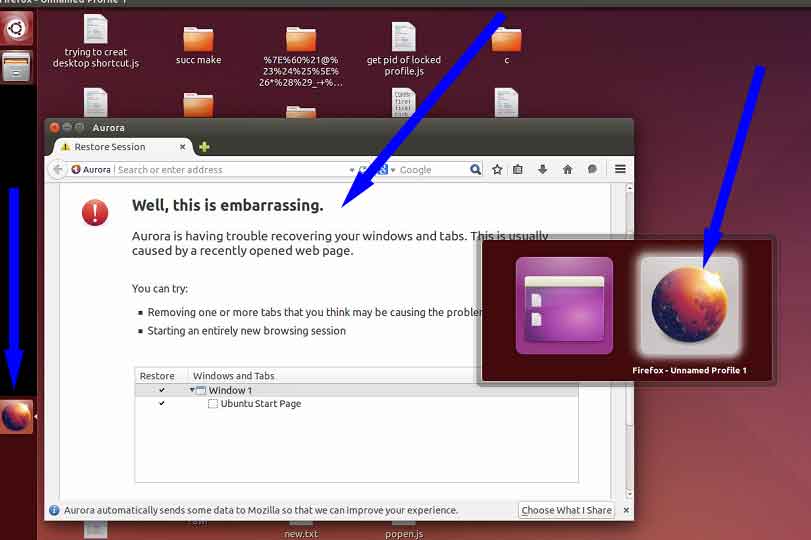Collapse the Window 1 tree row

[192, 390]
